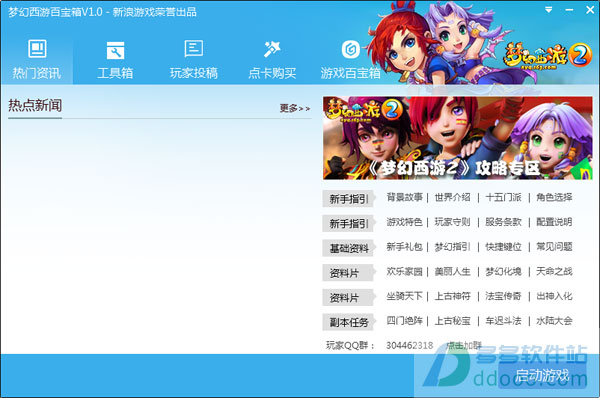Open the 天命之战 link

(554, 272)
